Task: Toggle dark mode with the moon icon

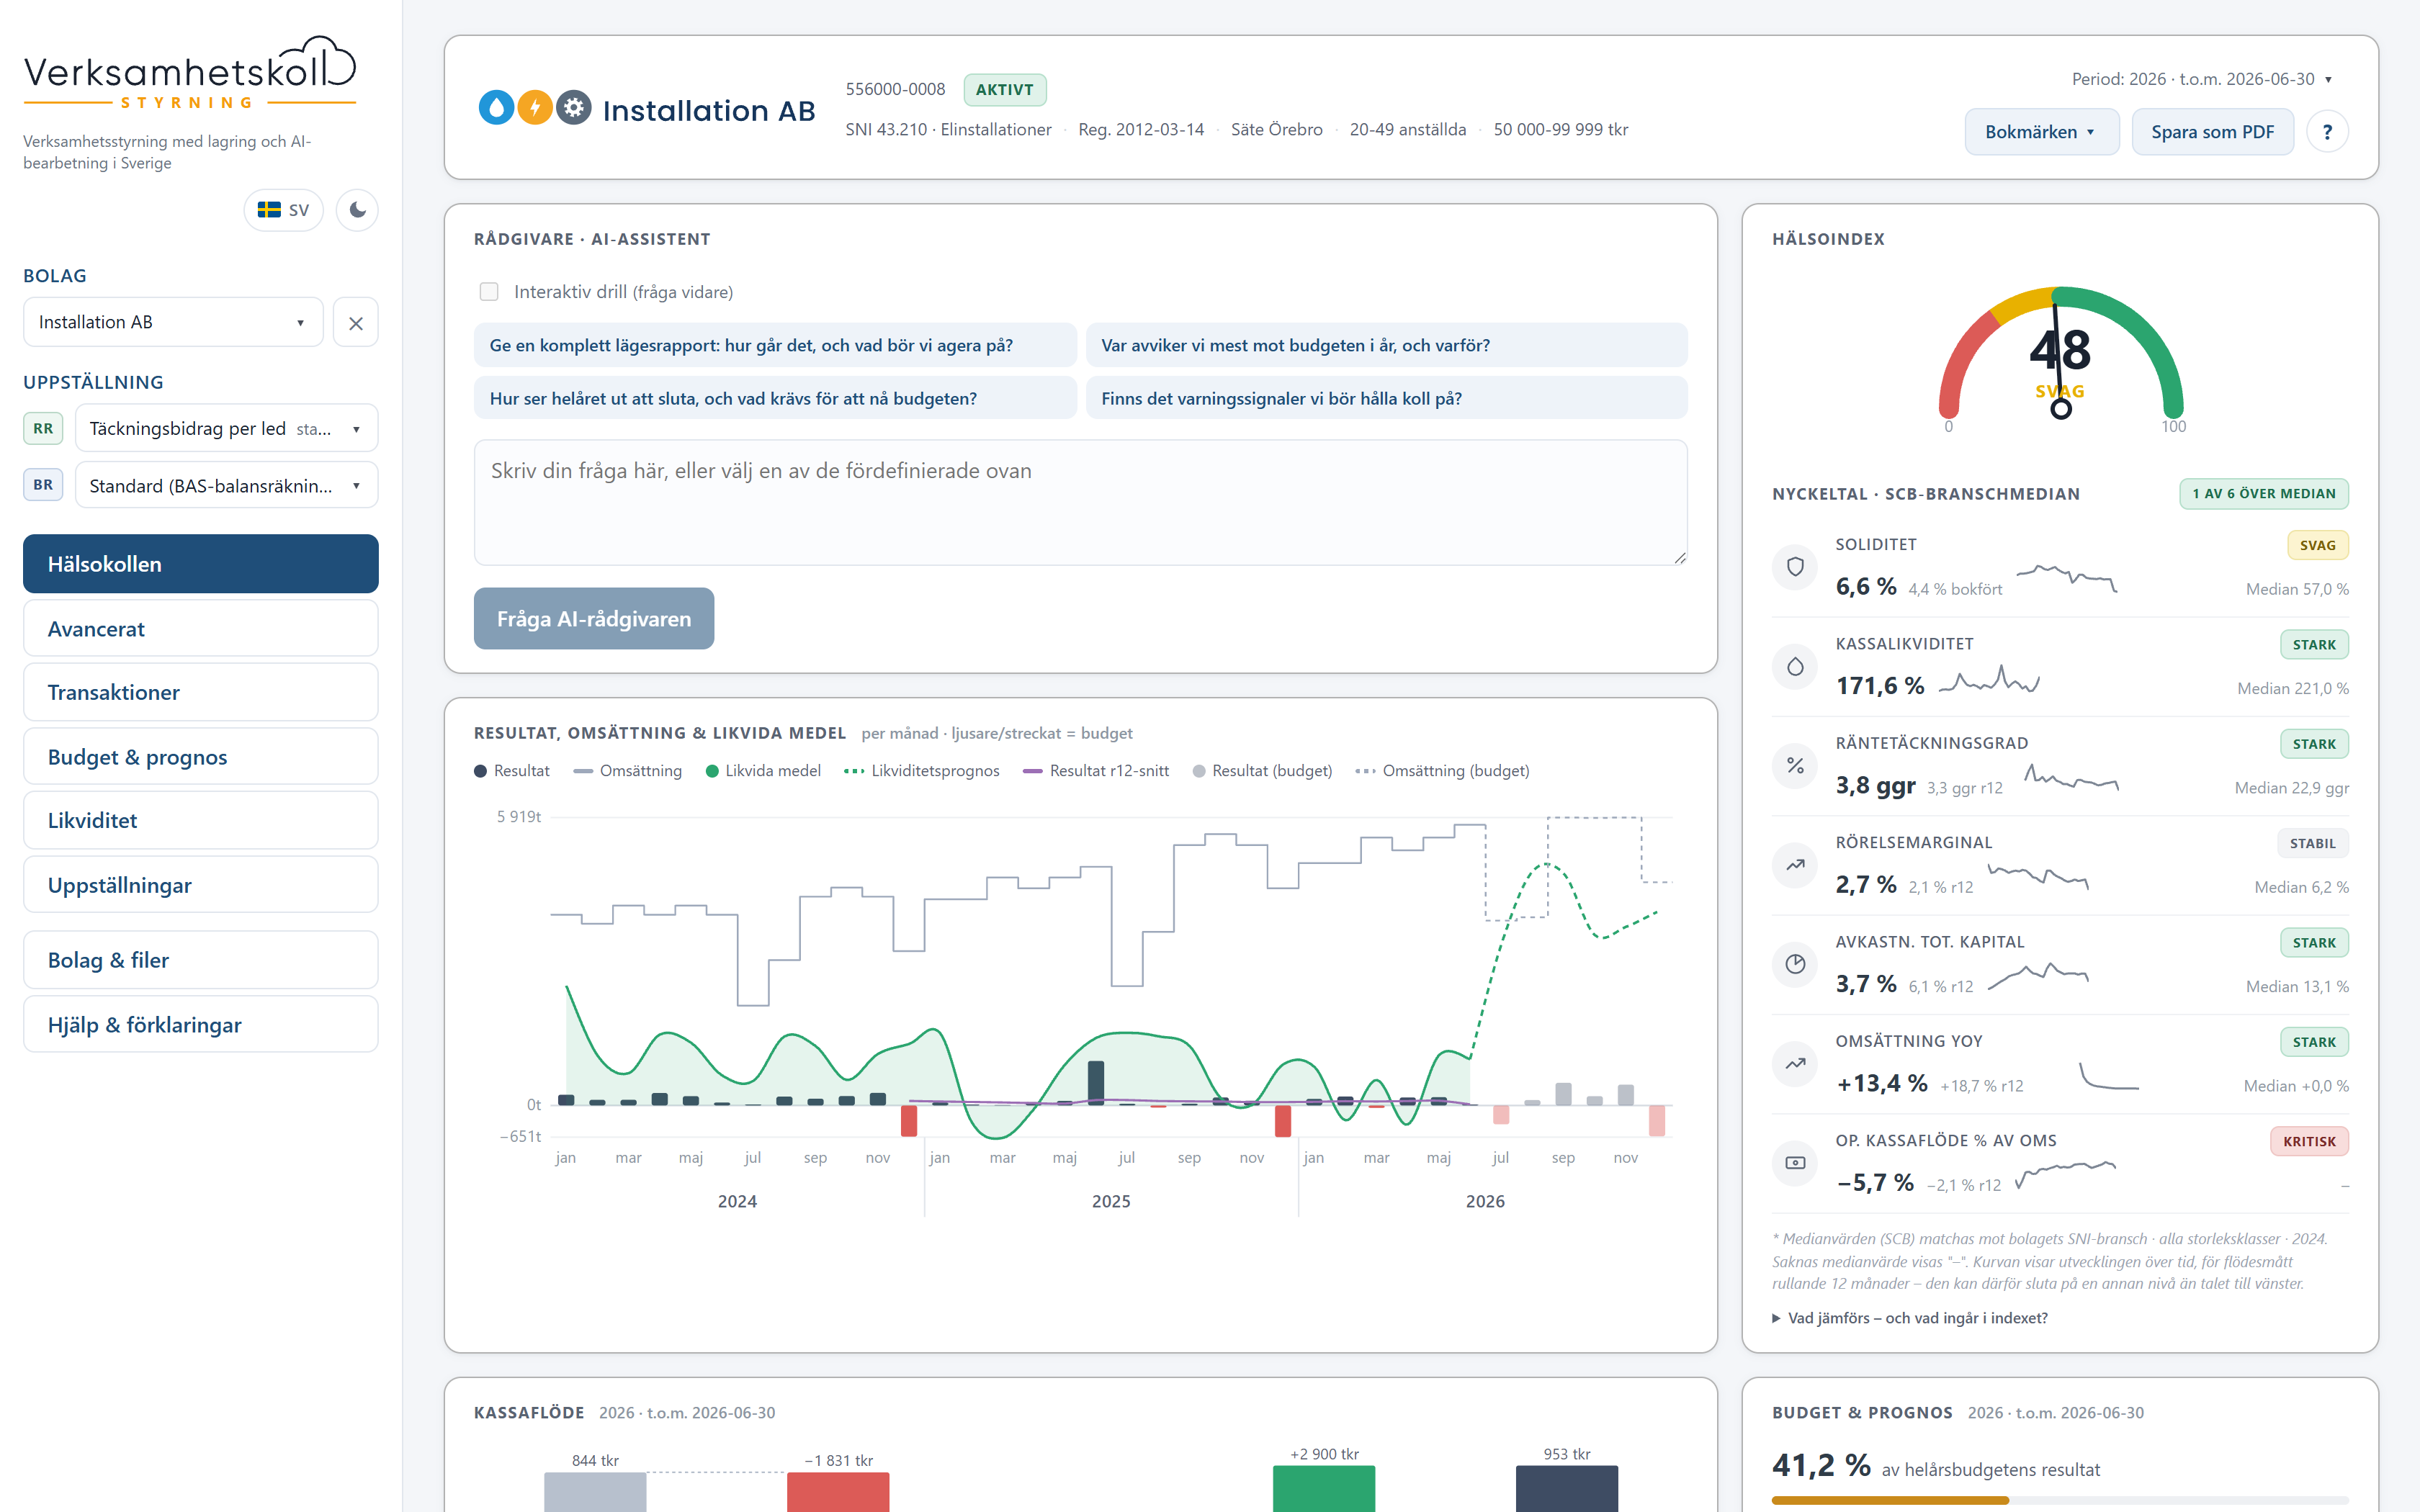Action: tap(357, 210)
